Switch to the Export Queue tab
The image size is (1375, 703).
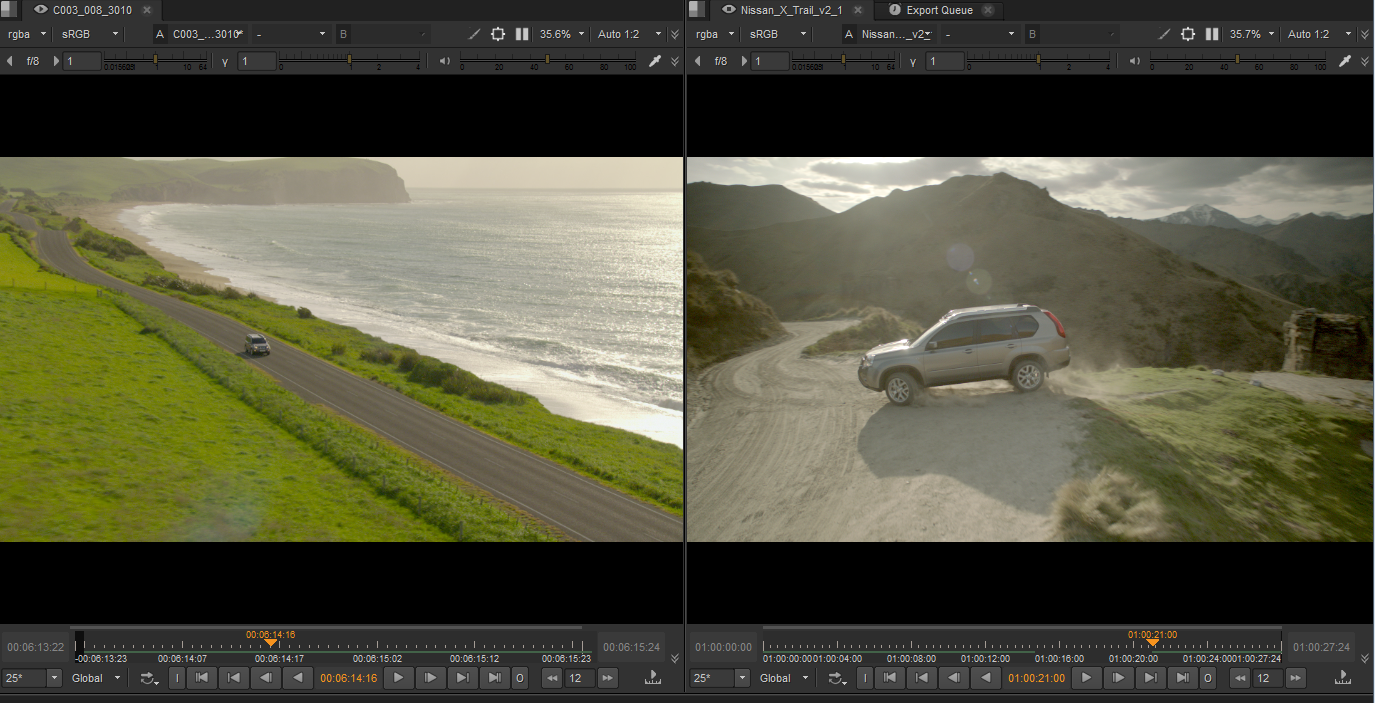(x=938, y=10)
